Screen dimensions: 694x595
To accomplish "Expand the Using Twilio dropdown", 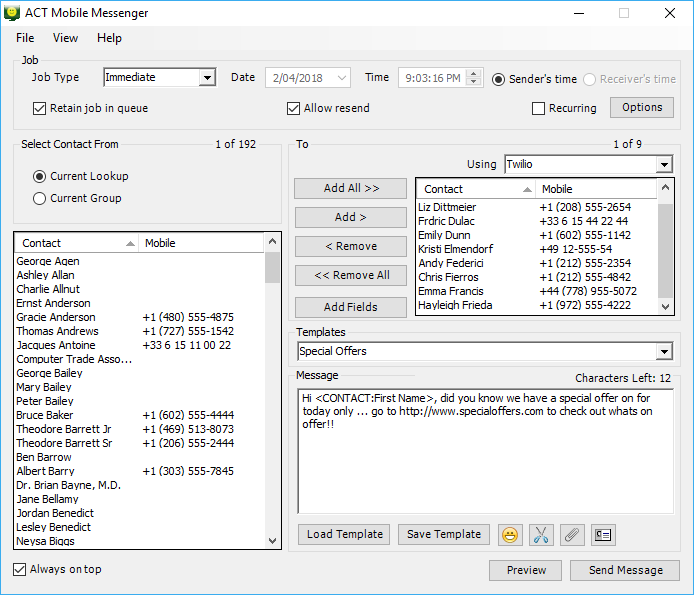I will 664,165.
